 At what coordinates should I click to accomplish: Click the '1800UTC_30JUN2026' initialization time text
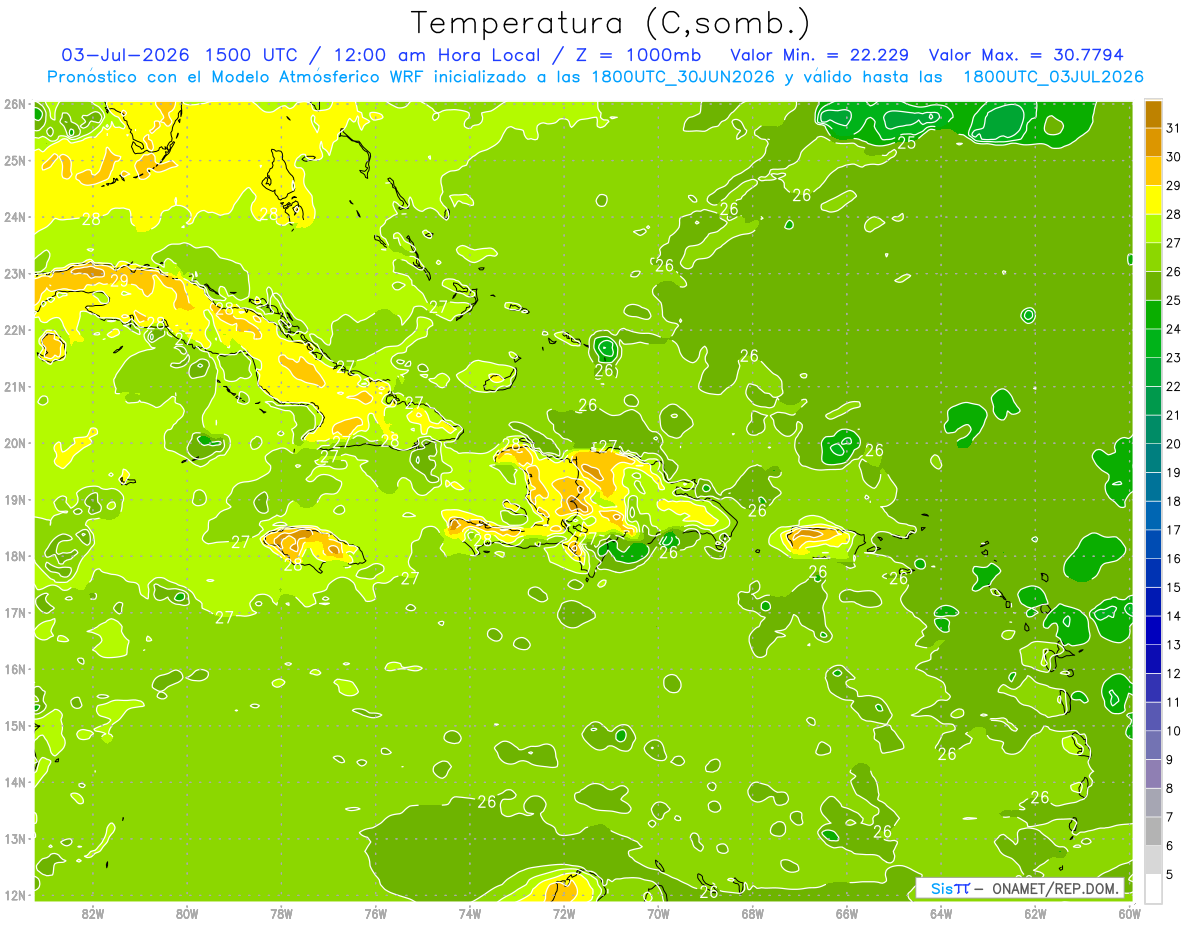click(x=683, y=77)
